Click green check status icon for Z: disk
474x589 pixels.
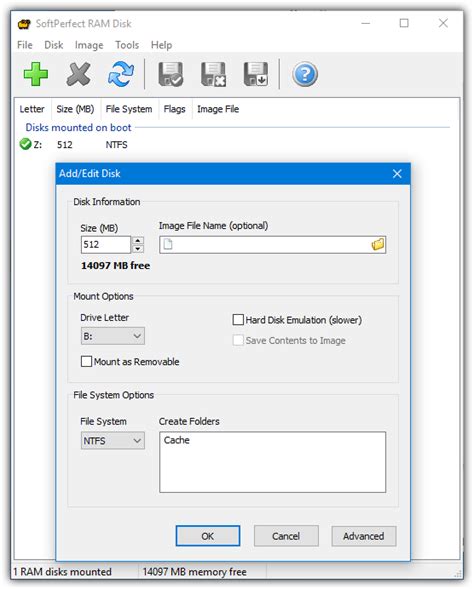pyautogui.click(x=25, y=144)
